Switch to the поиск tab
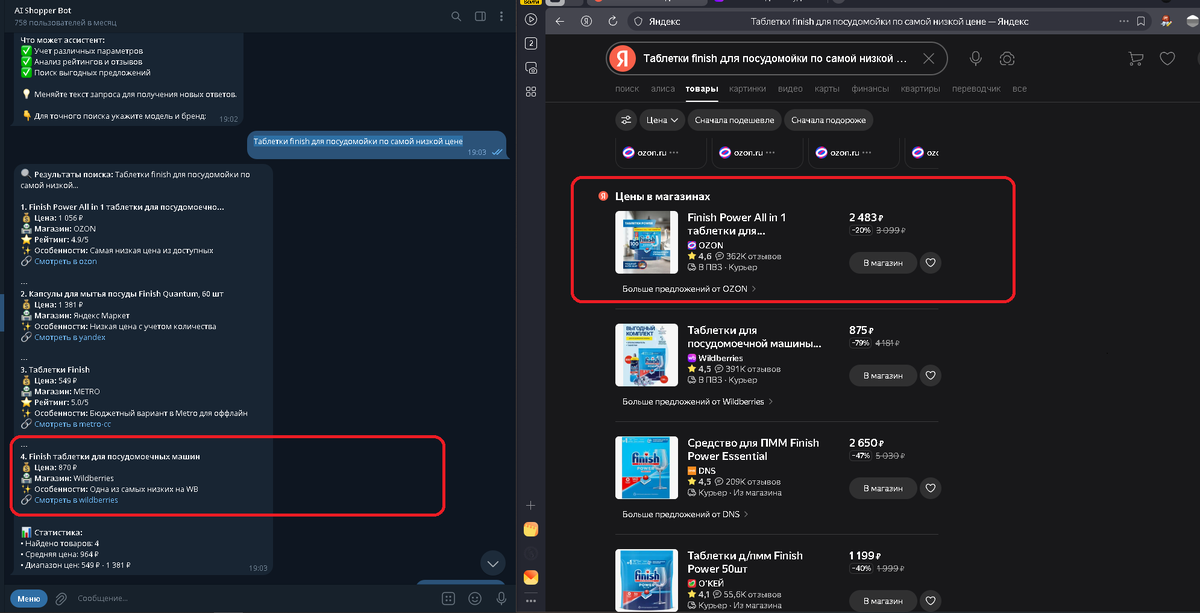This screenshot has width=1200, height=613. (x=627, y=89)
